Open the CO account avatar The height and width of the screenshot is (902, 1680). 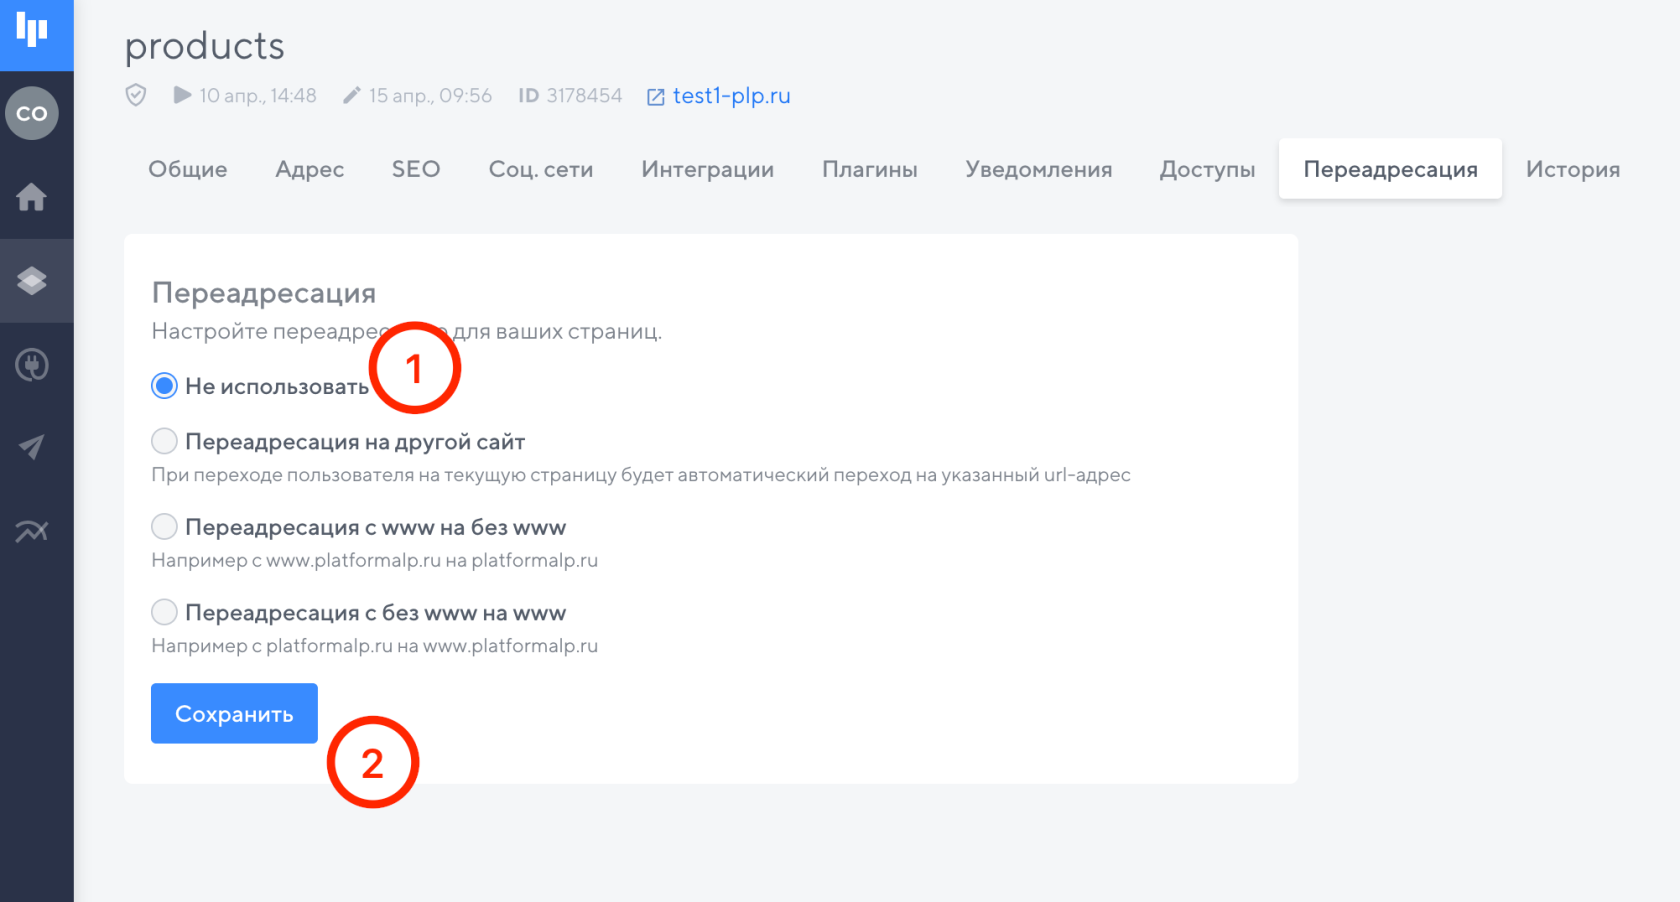pyautogui.click(x=32, y=113)
